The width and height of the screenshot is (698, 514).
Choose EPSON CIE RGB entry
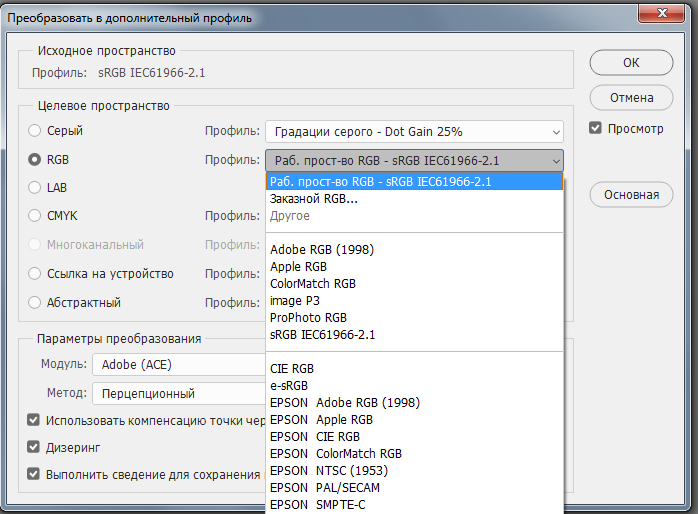point(414,437)
